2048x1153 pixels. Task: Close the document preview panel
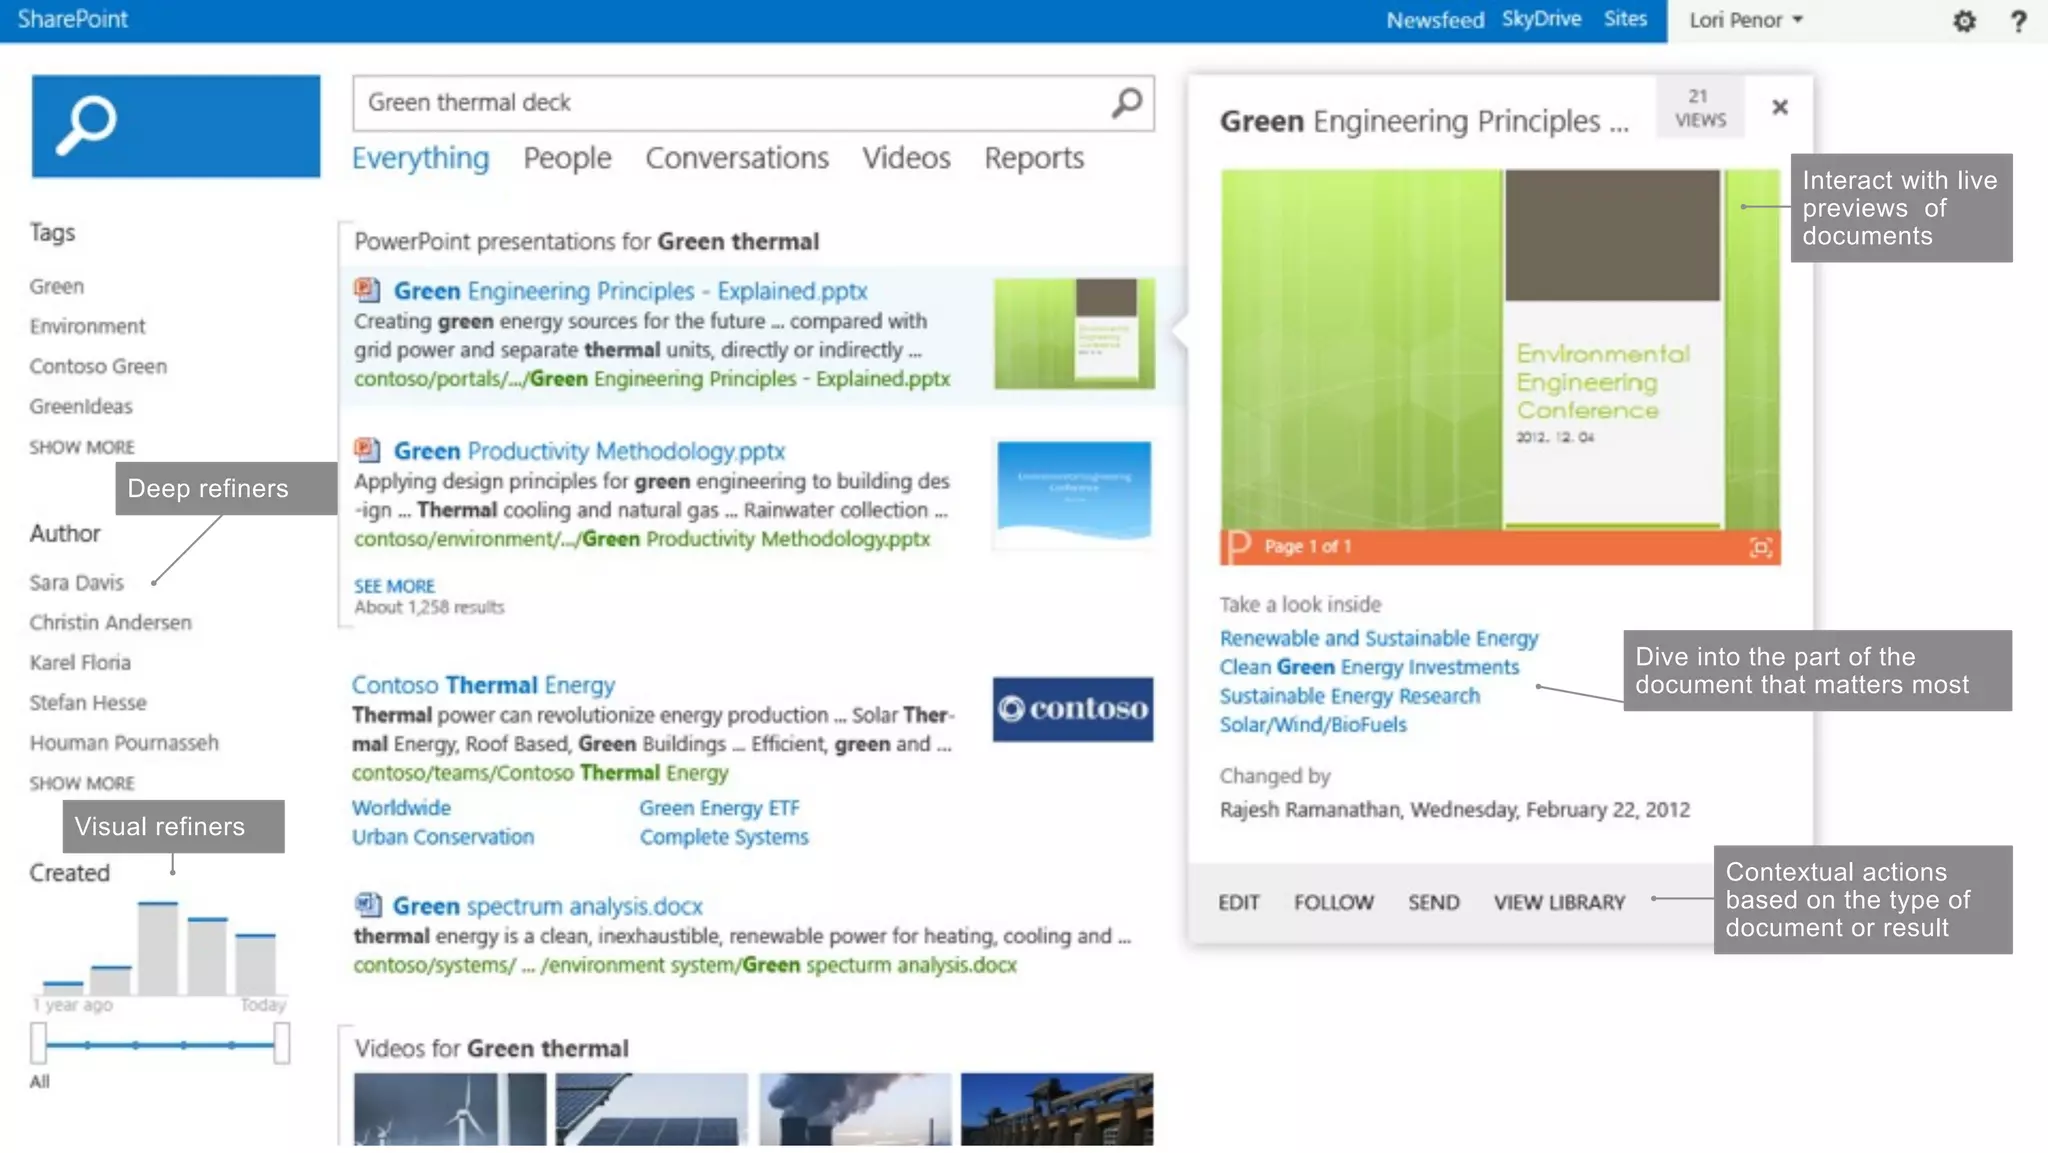[x=1780, y=107]
